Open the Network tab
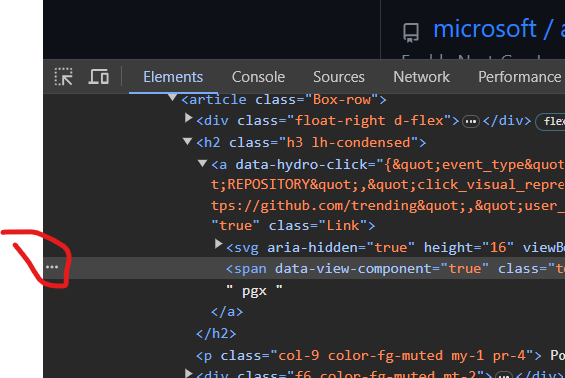This screenshot has width=565, height=378. click(421, 77)
